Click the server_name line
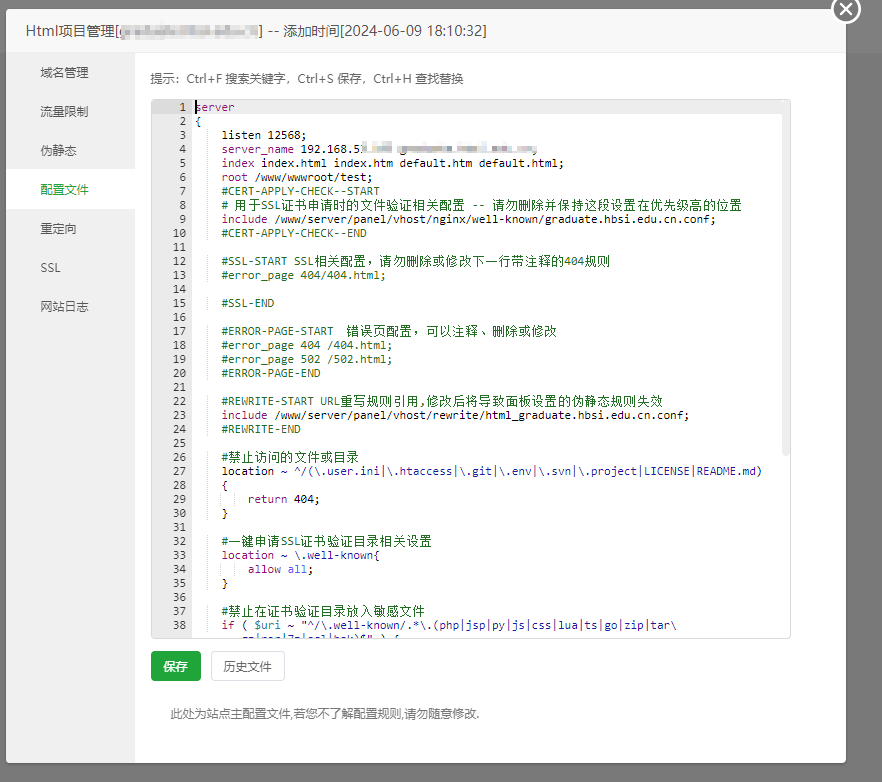Image resolution: width=882 pixels, height=782 pixels. coord(379,149)
